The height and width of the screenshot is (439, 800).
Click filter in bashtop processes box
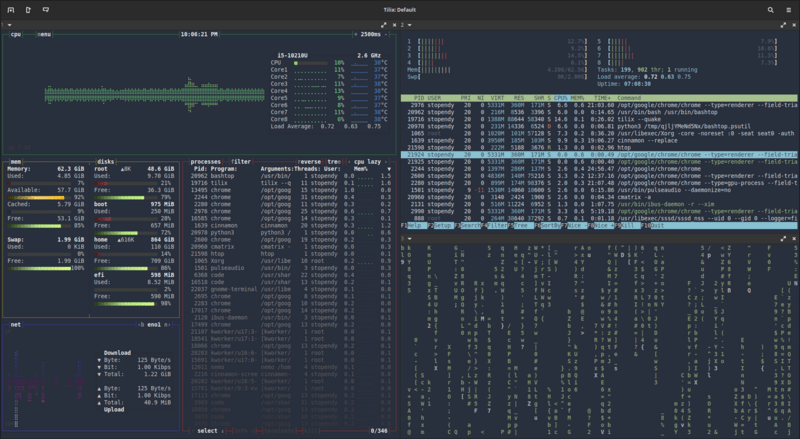pos(241,160)
